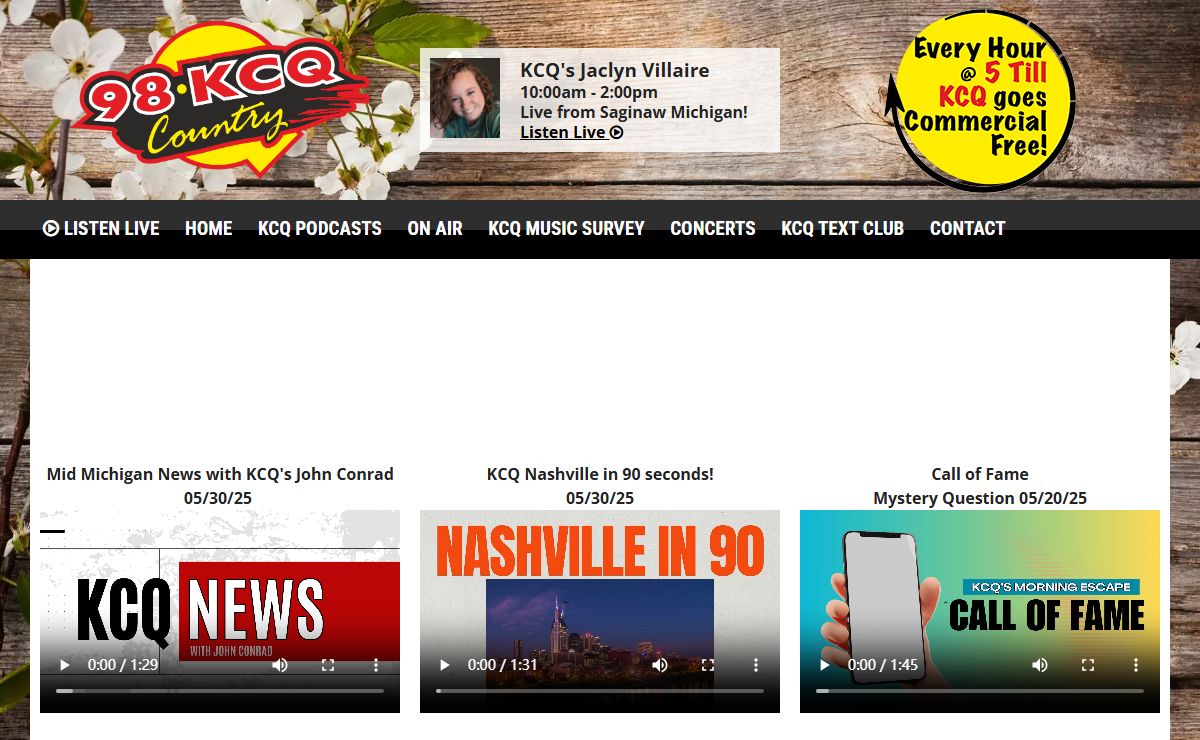
Task: Open the Concerts page
Action: tap(713, 229)
